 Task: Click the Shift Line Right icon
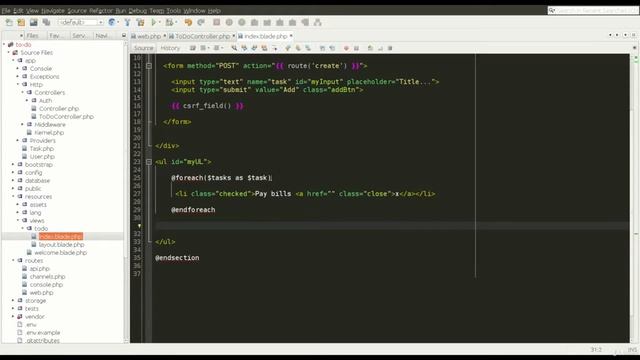(x=333, y=48)
